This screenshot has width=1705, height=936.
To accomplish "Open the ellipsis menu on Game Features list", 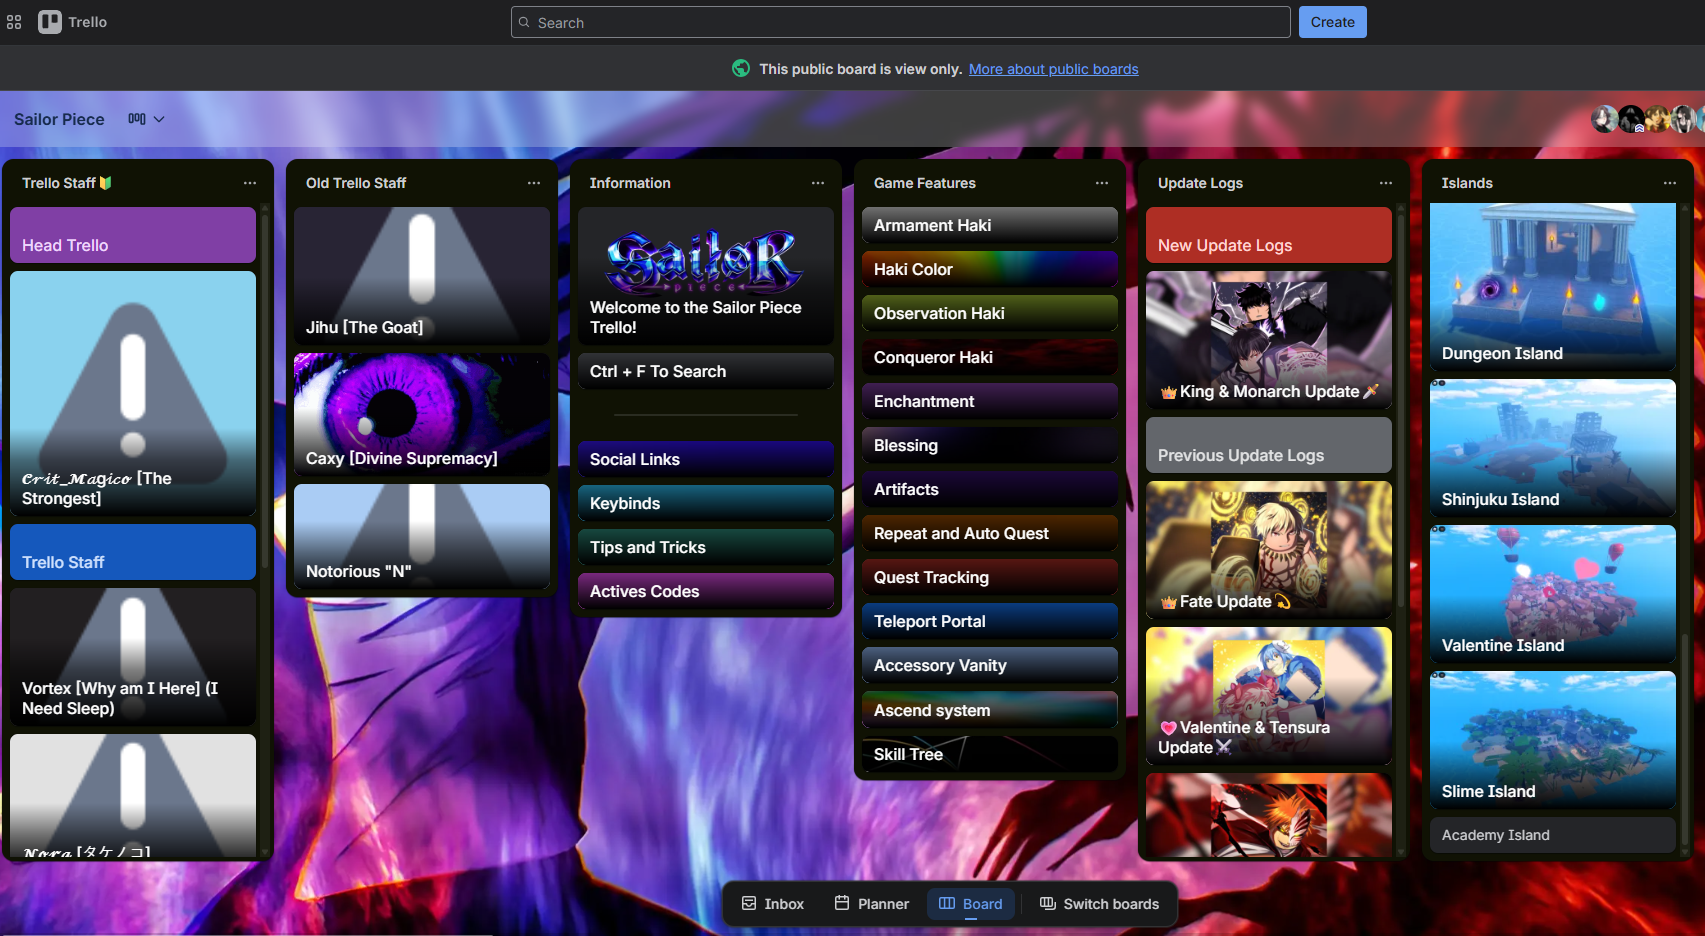I will click(1101, 183).
